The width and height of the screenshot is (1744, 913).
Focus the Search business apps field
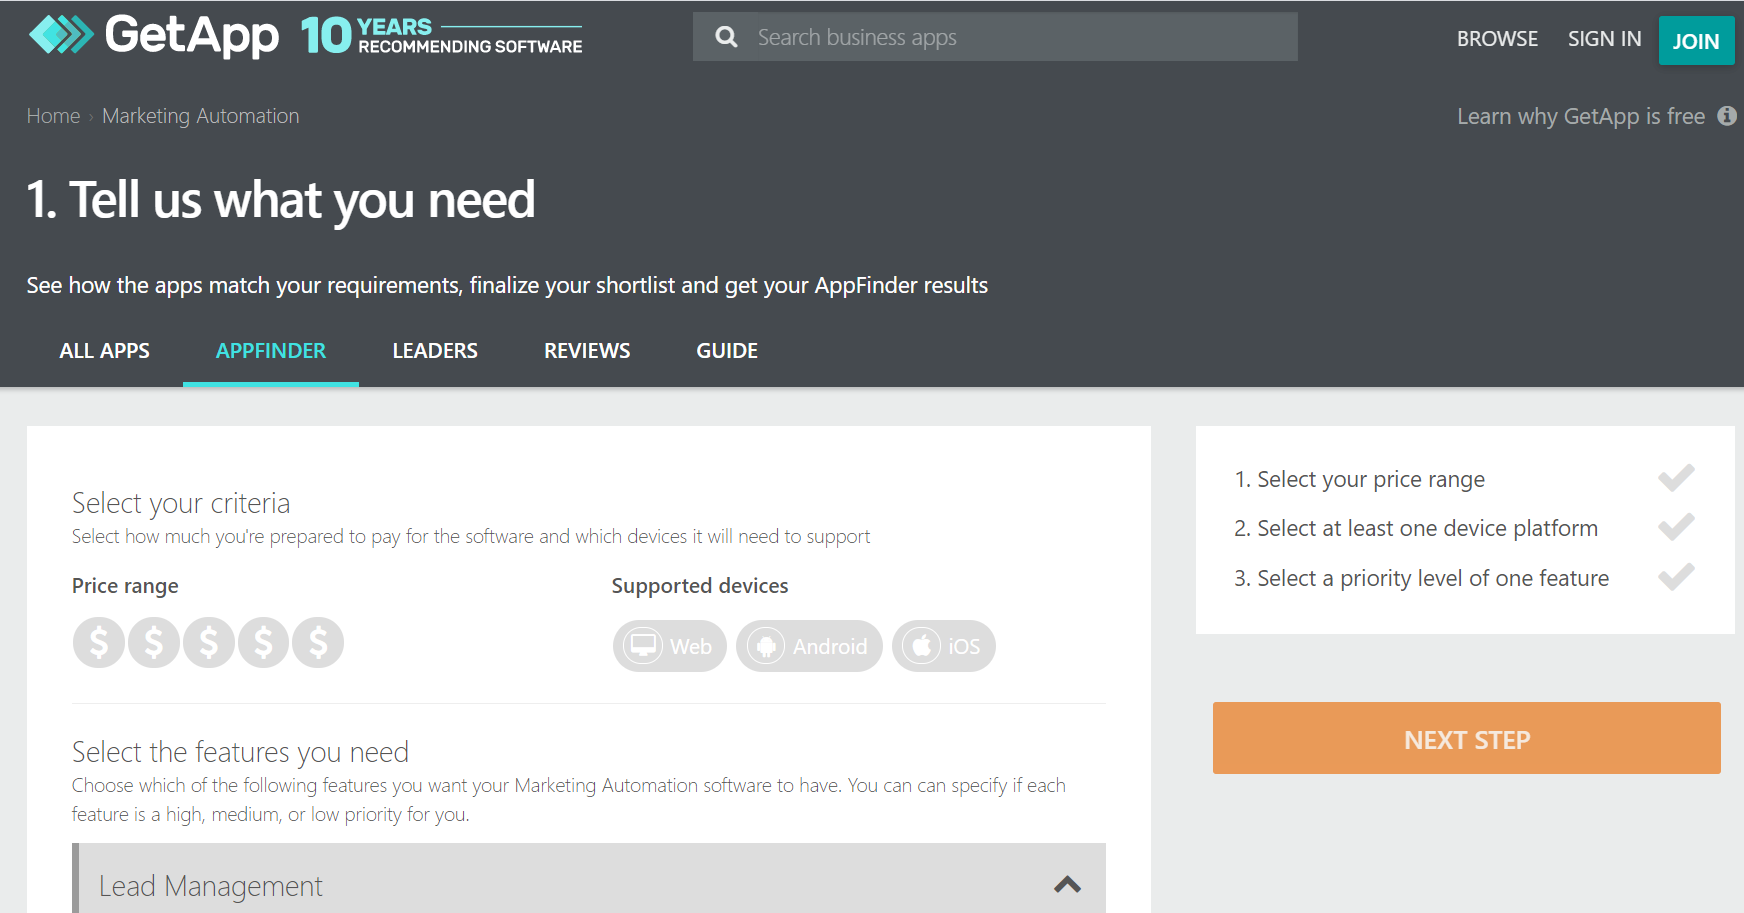coord(995,37)
